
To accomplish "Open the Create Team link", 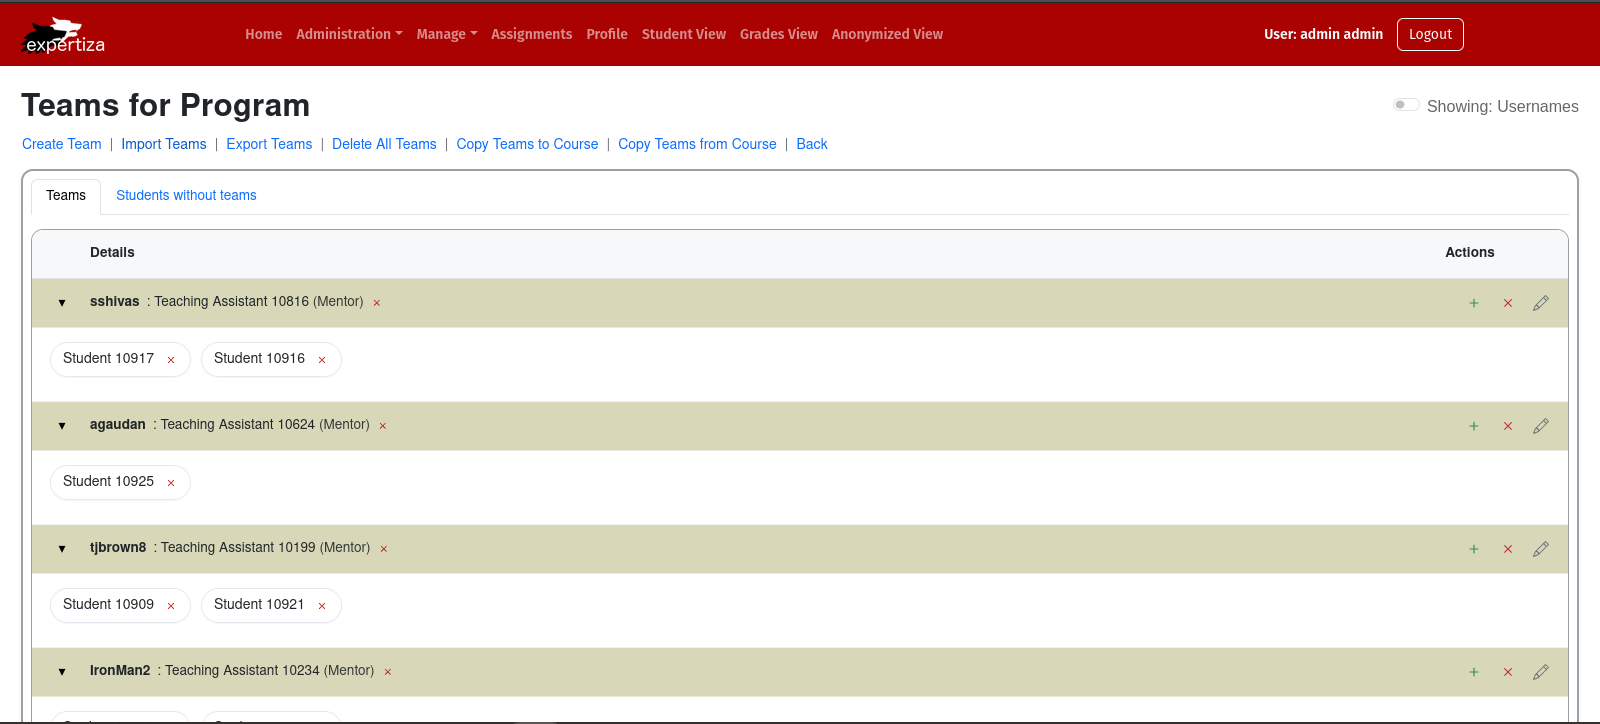I will tap(62, 144).
